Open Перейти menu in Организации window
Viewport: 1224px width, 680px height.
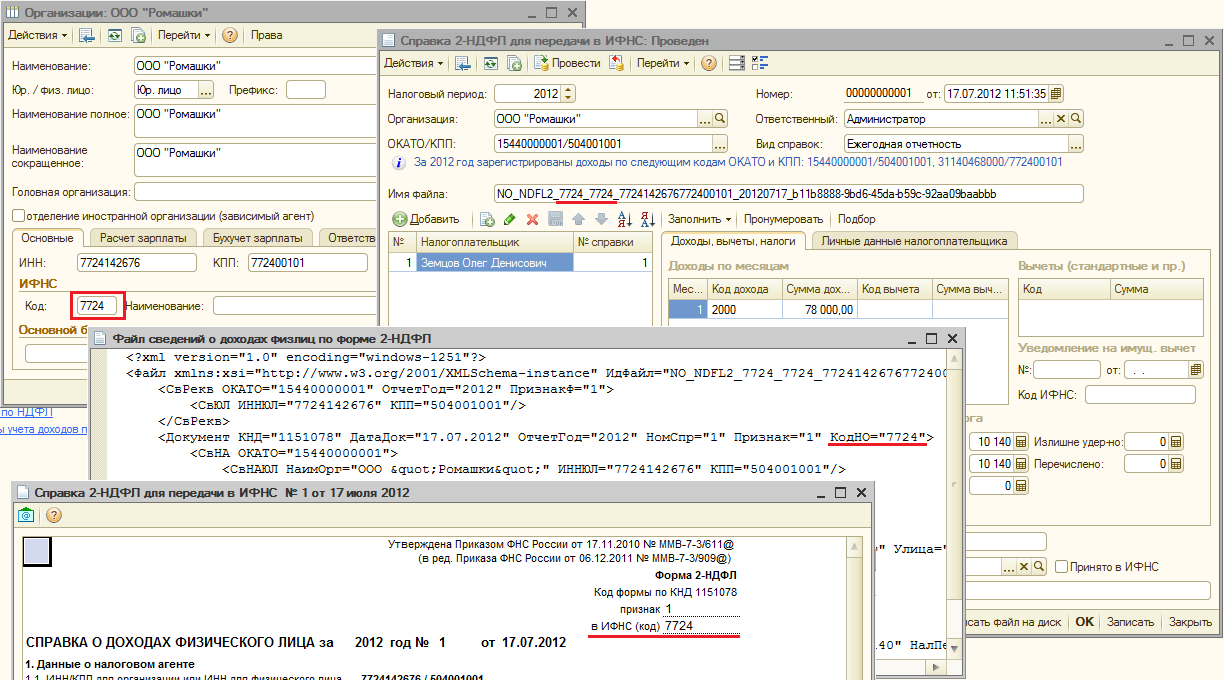pyautogui.click(x=183, y=35)
